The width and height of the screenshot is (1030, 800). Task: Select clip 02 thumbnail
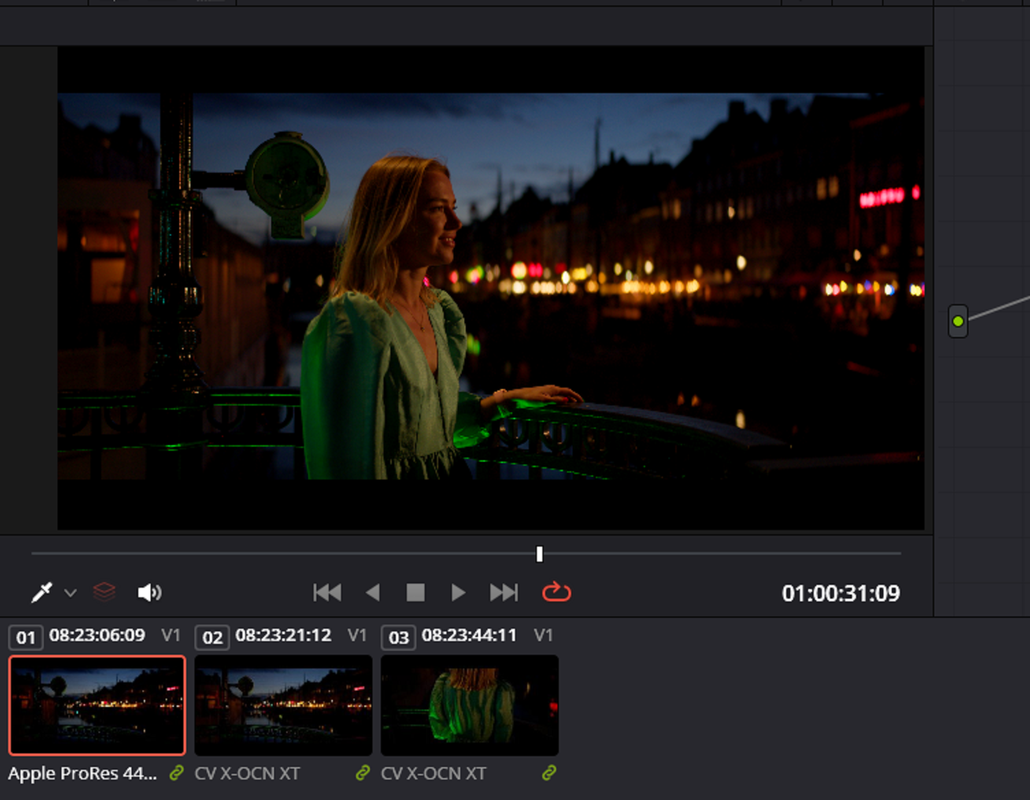click(283, 705)
